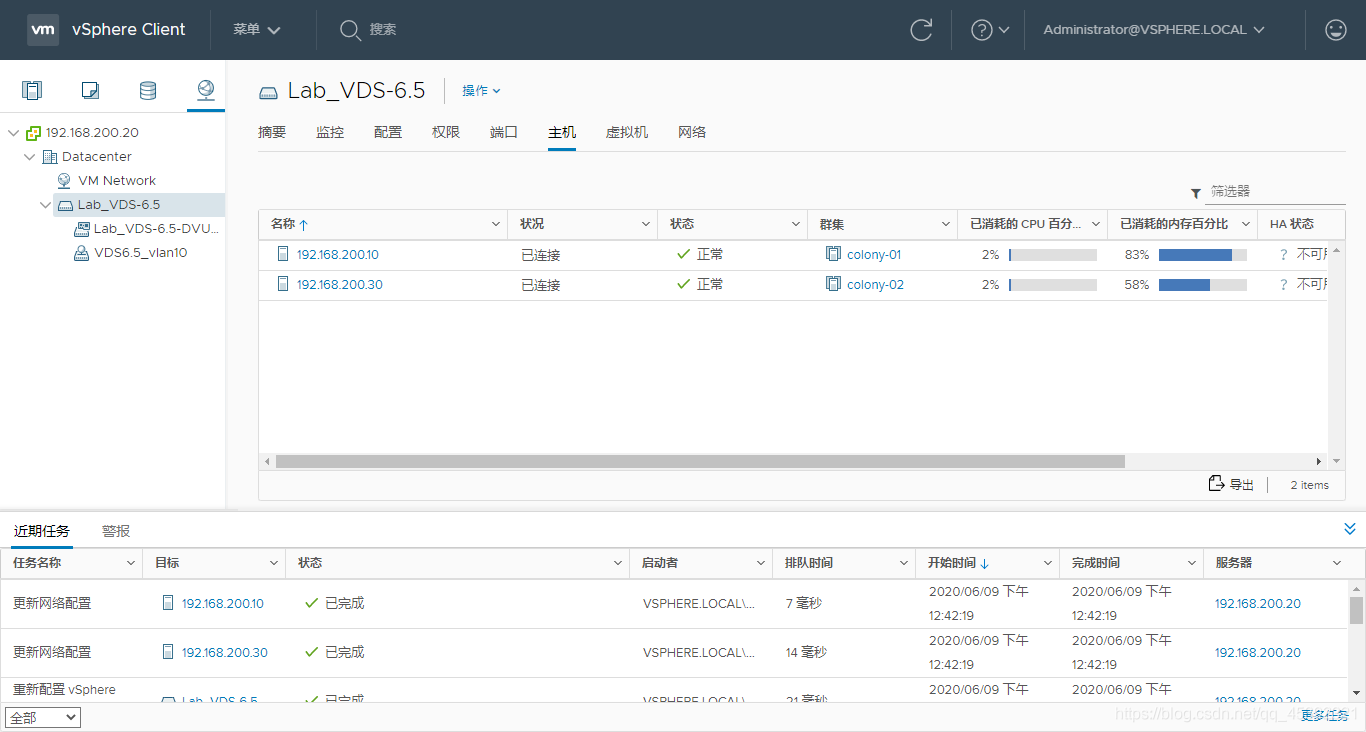
Task: Click the Lab_VDS-6.5-DVU uplink icon
Action: click(82, 229)
